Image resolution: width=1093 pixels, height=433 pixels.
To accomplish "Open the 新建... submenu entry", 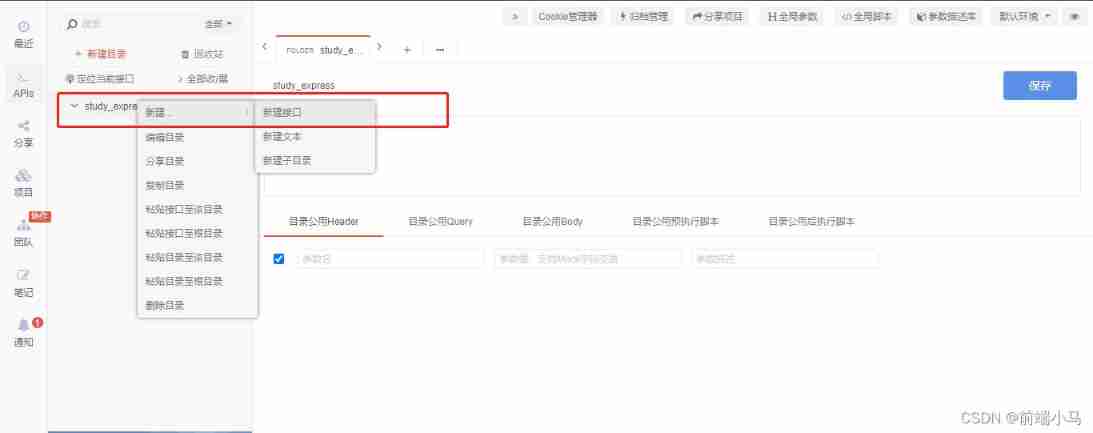I will click(x=197, y=112).
